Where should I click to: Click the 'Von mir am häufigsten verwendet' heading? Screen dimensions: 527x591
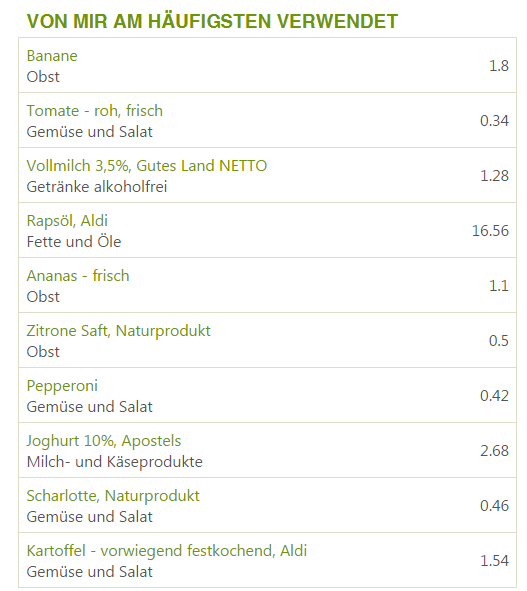(x=212, y=21)
